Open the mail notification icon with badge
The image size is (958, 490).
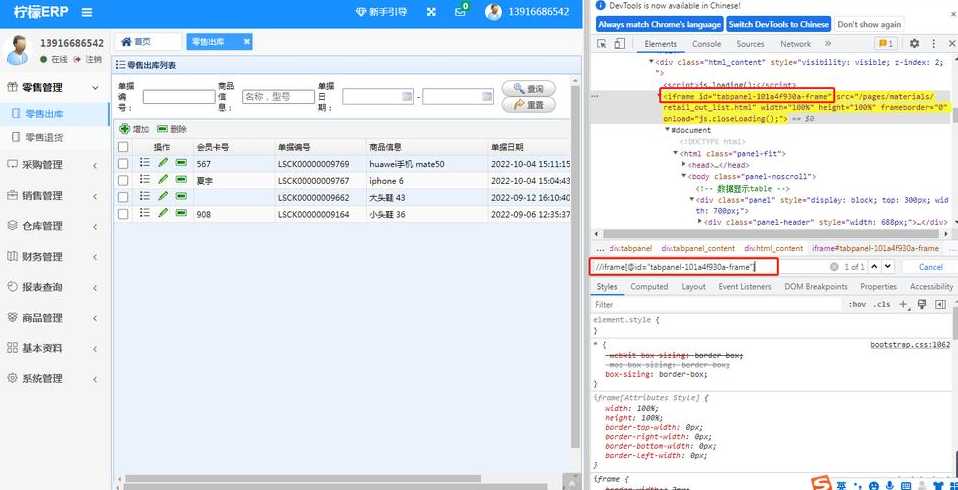pyautogui.click(x=461, y=12)
